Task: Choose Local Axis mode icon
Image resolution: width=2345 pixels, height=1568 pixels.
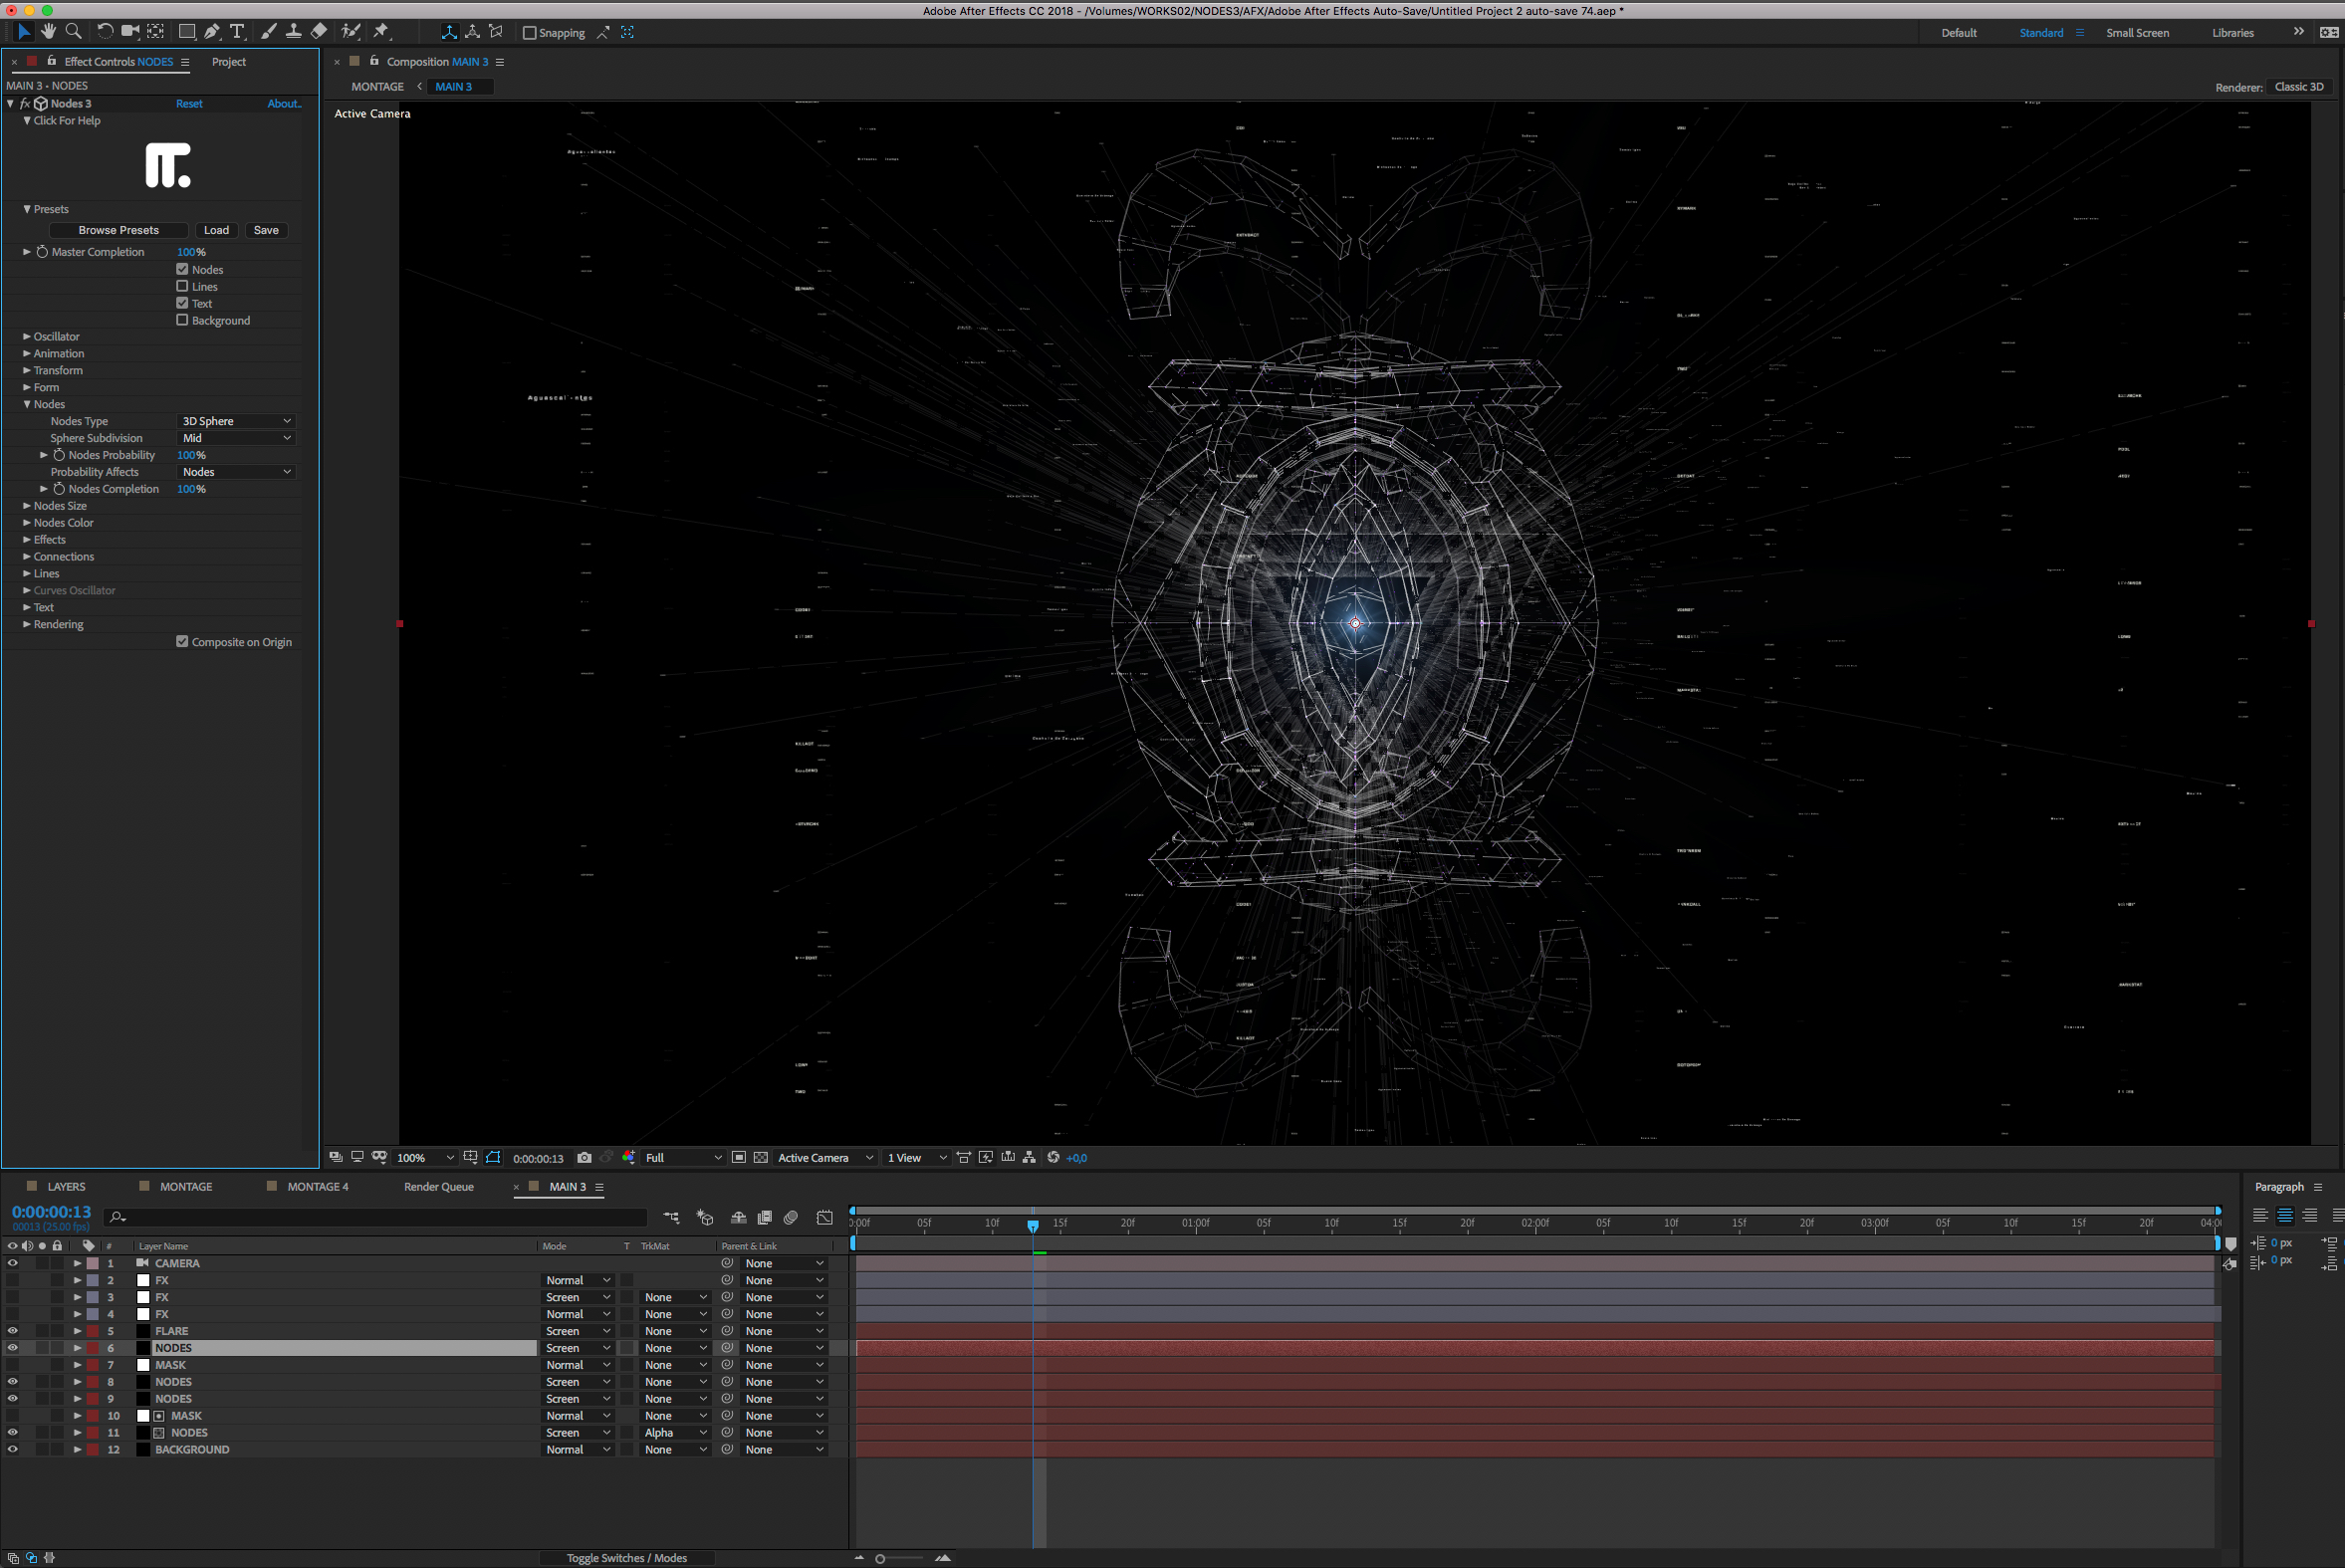Action: tap(450, 32)
